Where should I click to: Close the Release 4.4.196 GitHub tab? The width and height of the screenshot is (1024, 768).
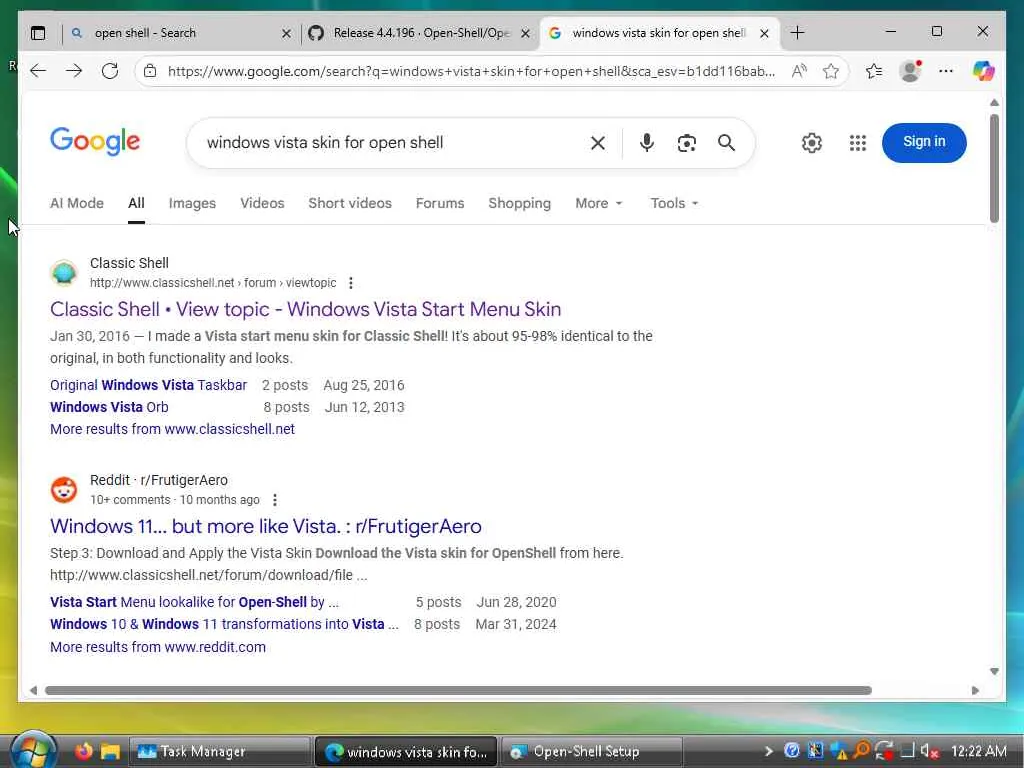[525, 33]
